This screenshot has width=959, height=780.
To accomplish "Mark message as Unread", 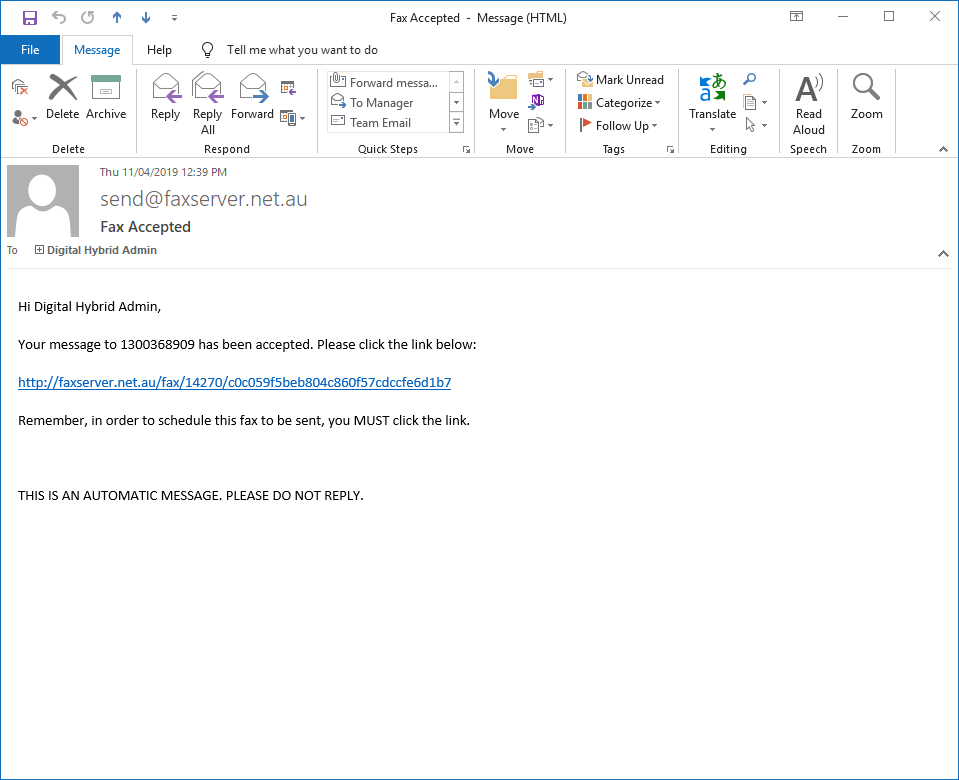I will click(x=620, y=80).
